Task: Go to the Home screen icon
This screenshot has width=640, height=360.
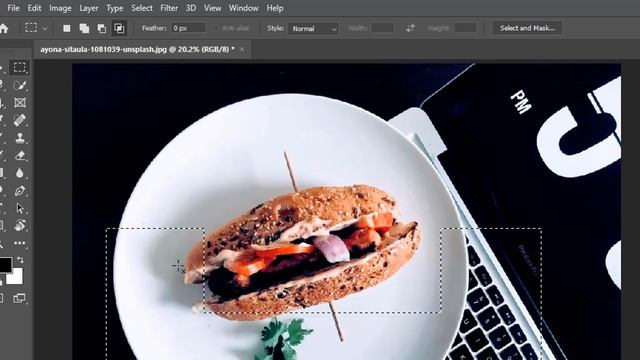Action: coord(4,28)
